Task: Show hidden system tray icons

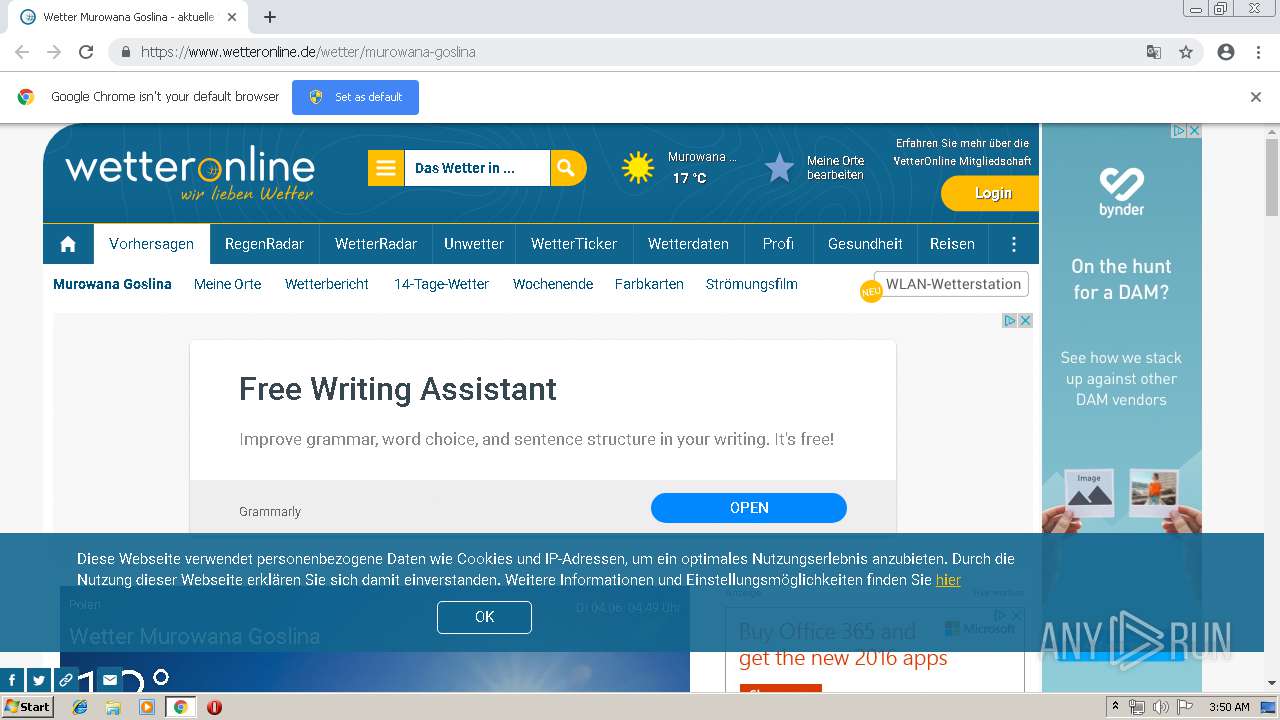Action: (x=1115, y=707)
